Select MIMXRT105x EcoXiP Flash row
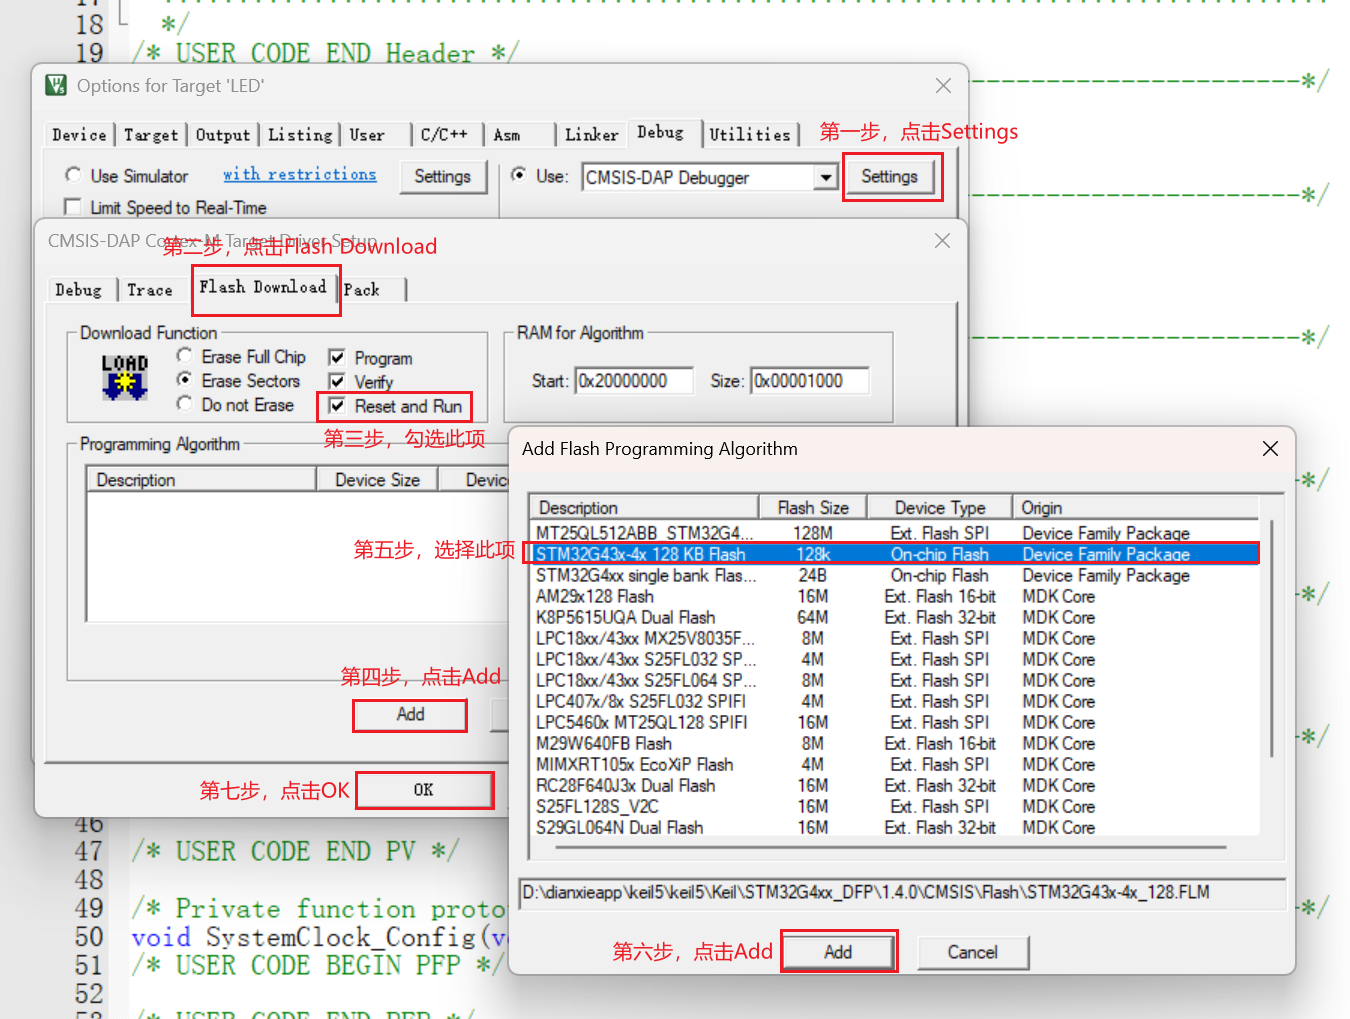This screenshot has height=1019, width=1350. tap(894, 764)
